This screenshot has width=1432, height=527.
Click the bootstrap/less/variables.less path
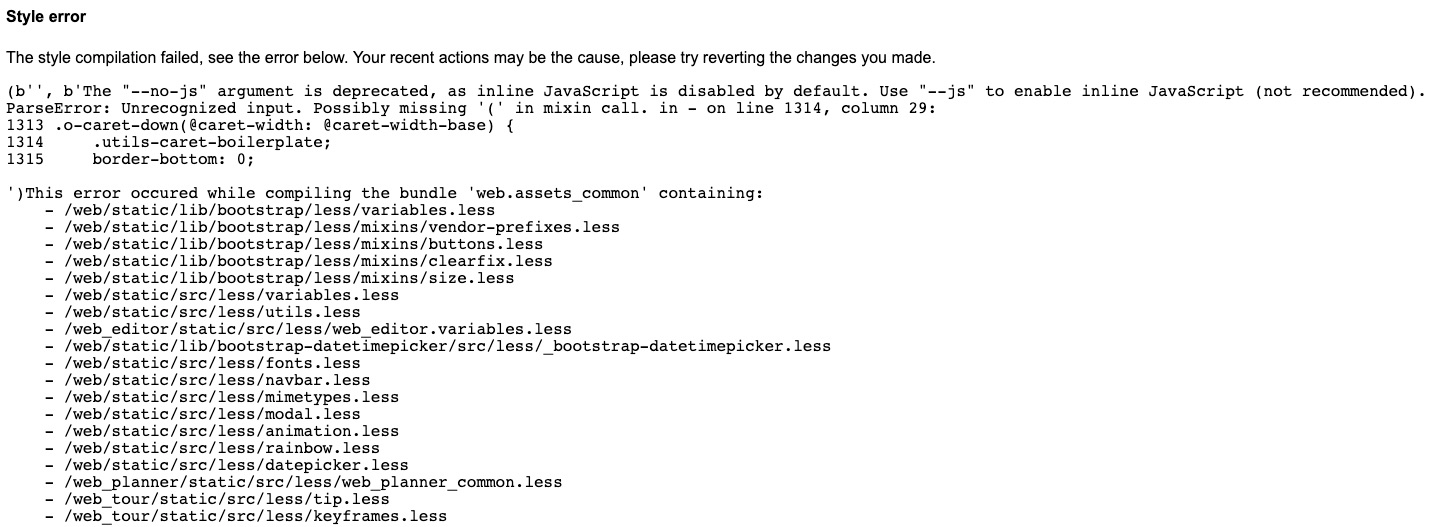click(x=279, y=210)
